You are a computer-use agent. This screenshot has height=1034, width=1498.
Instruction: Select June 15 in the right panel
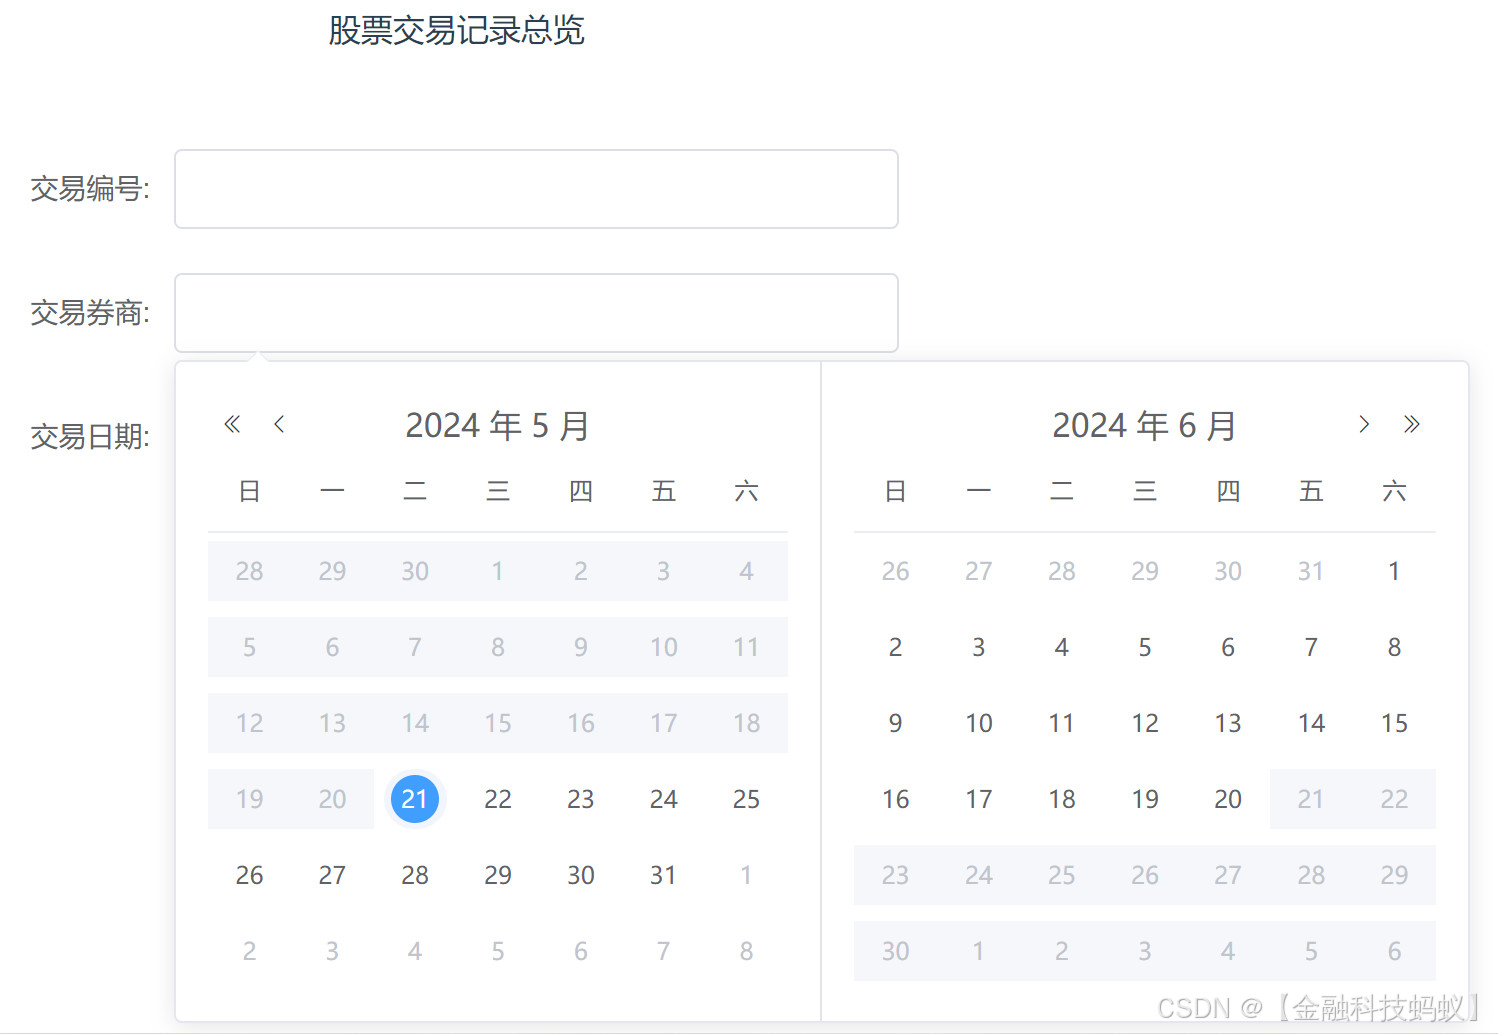(1394, 723)
